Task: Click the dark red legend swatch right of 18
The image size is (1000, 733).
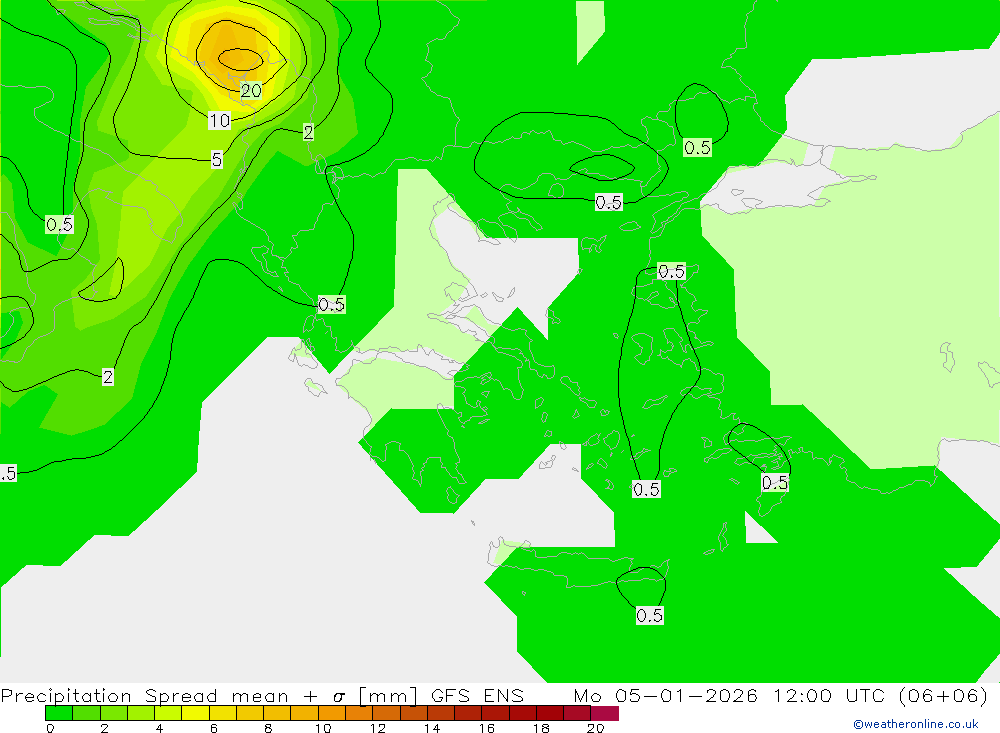Action: (x=550, y=713)
